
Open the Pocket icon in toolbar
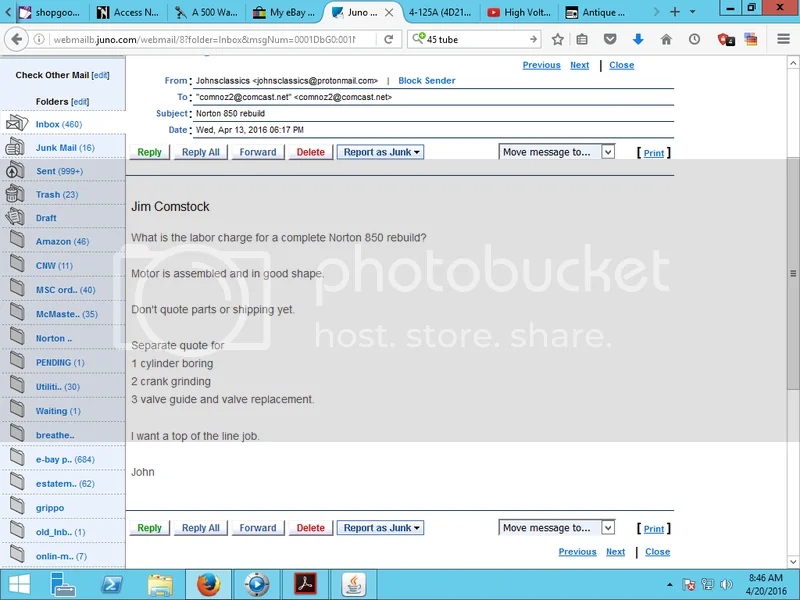pos(611,39)
